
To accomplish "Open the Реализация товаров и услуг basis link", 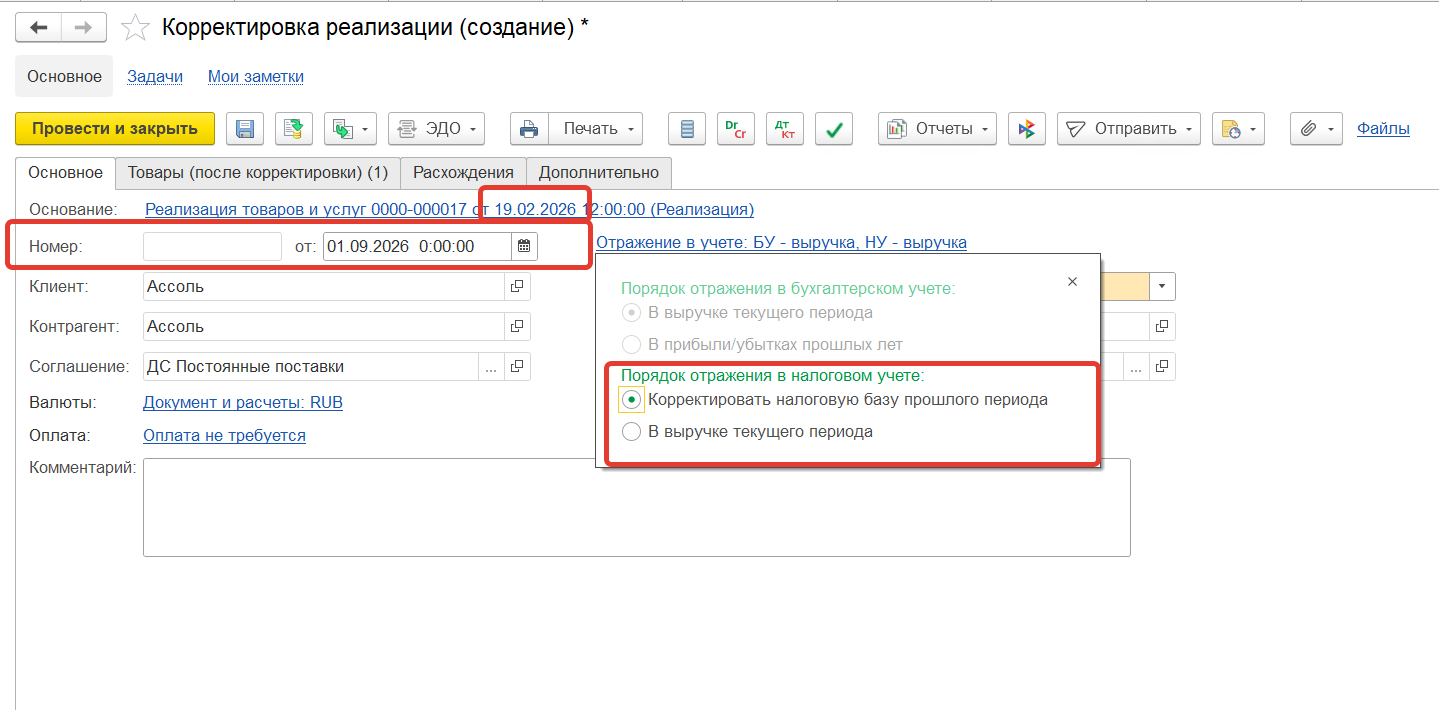I will [x=449, y=210].
